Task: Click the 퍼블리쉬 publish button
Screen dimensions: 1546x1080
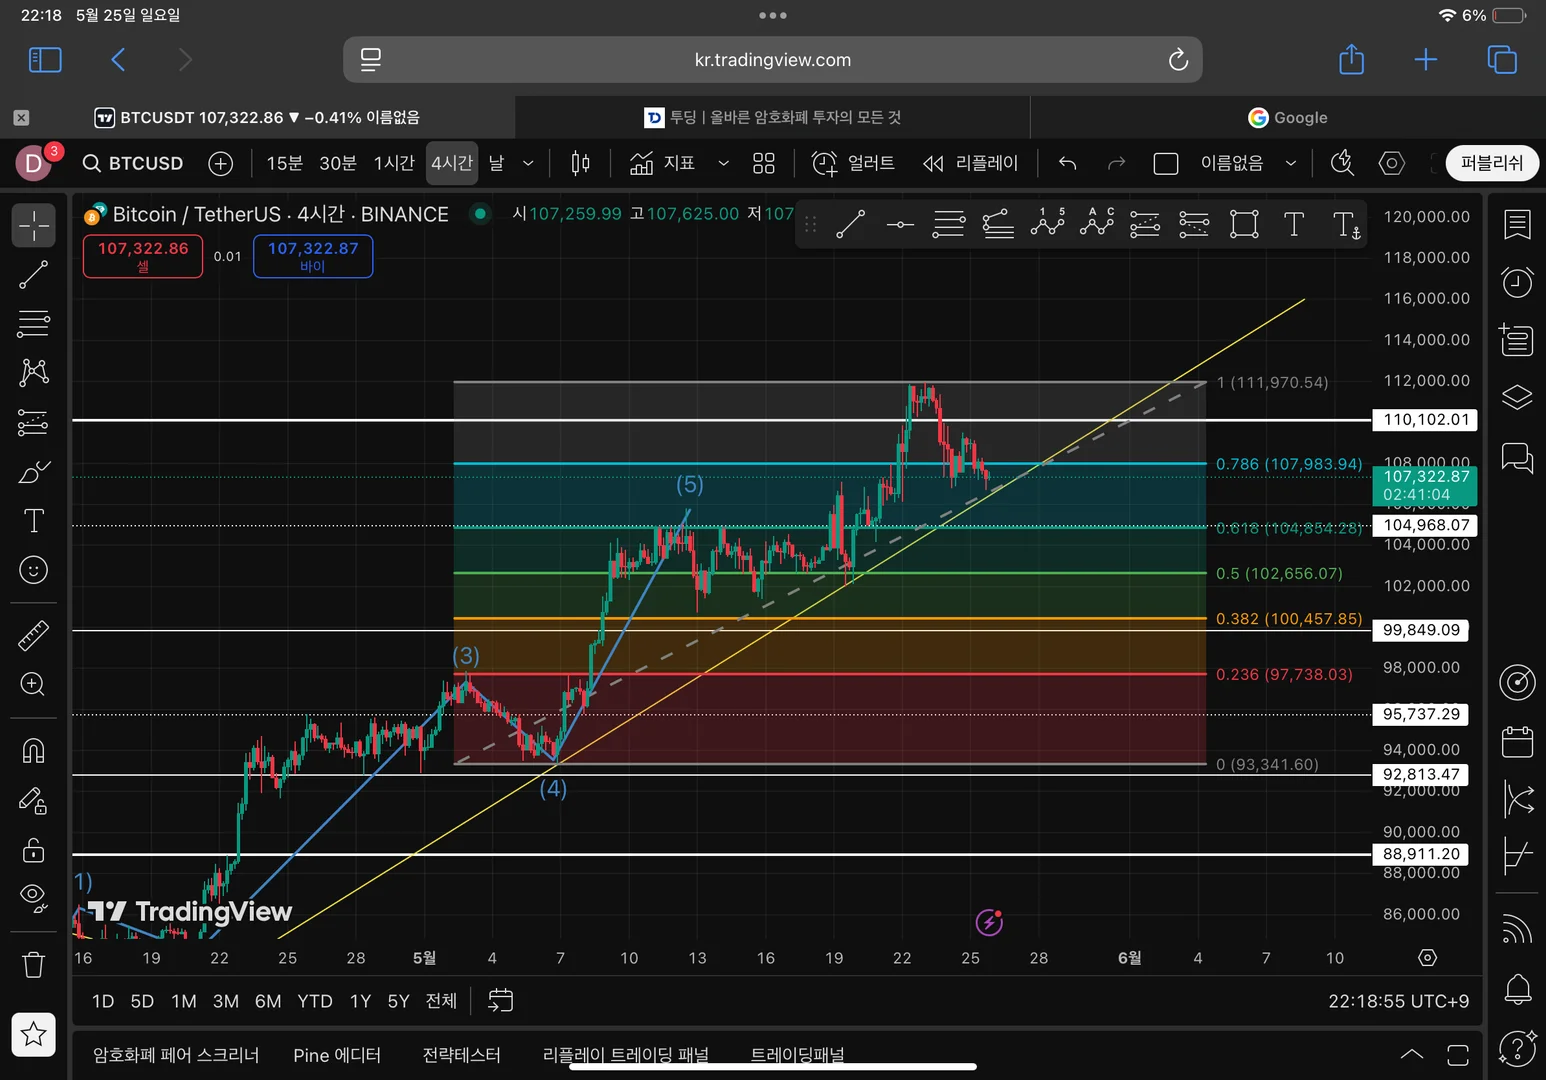Action: point(1492,163)
